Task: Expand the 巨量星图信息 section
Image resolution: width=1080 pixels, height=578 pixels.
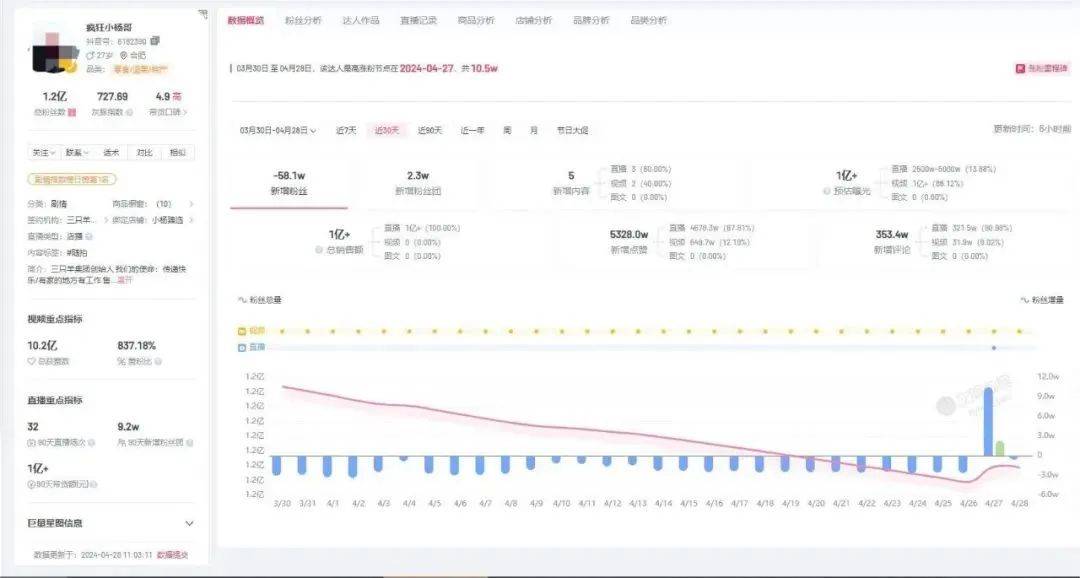Action: [190, 523]
